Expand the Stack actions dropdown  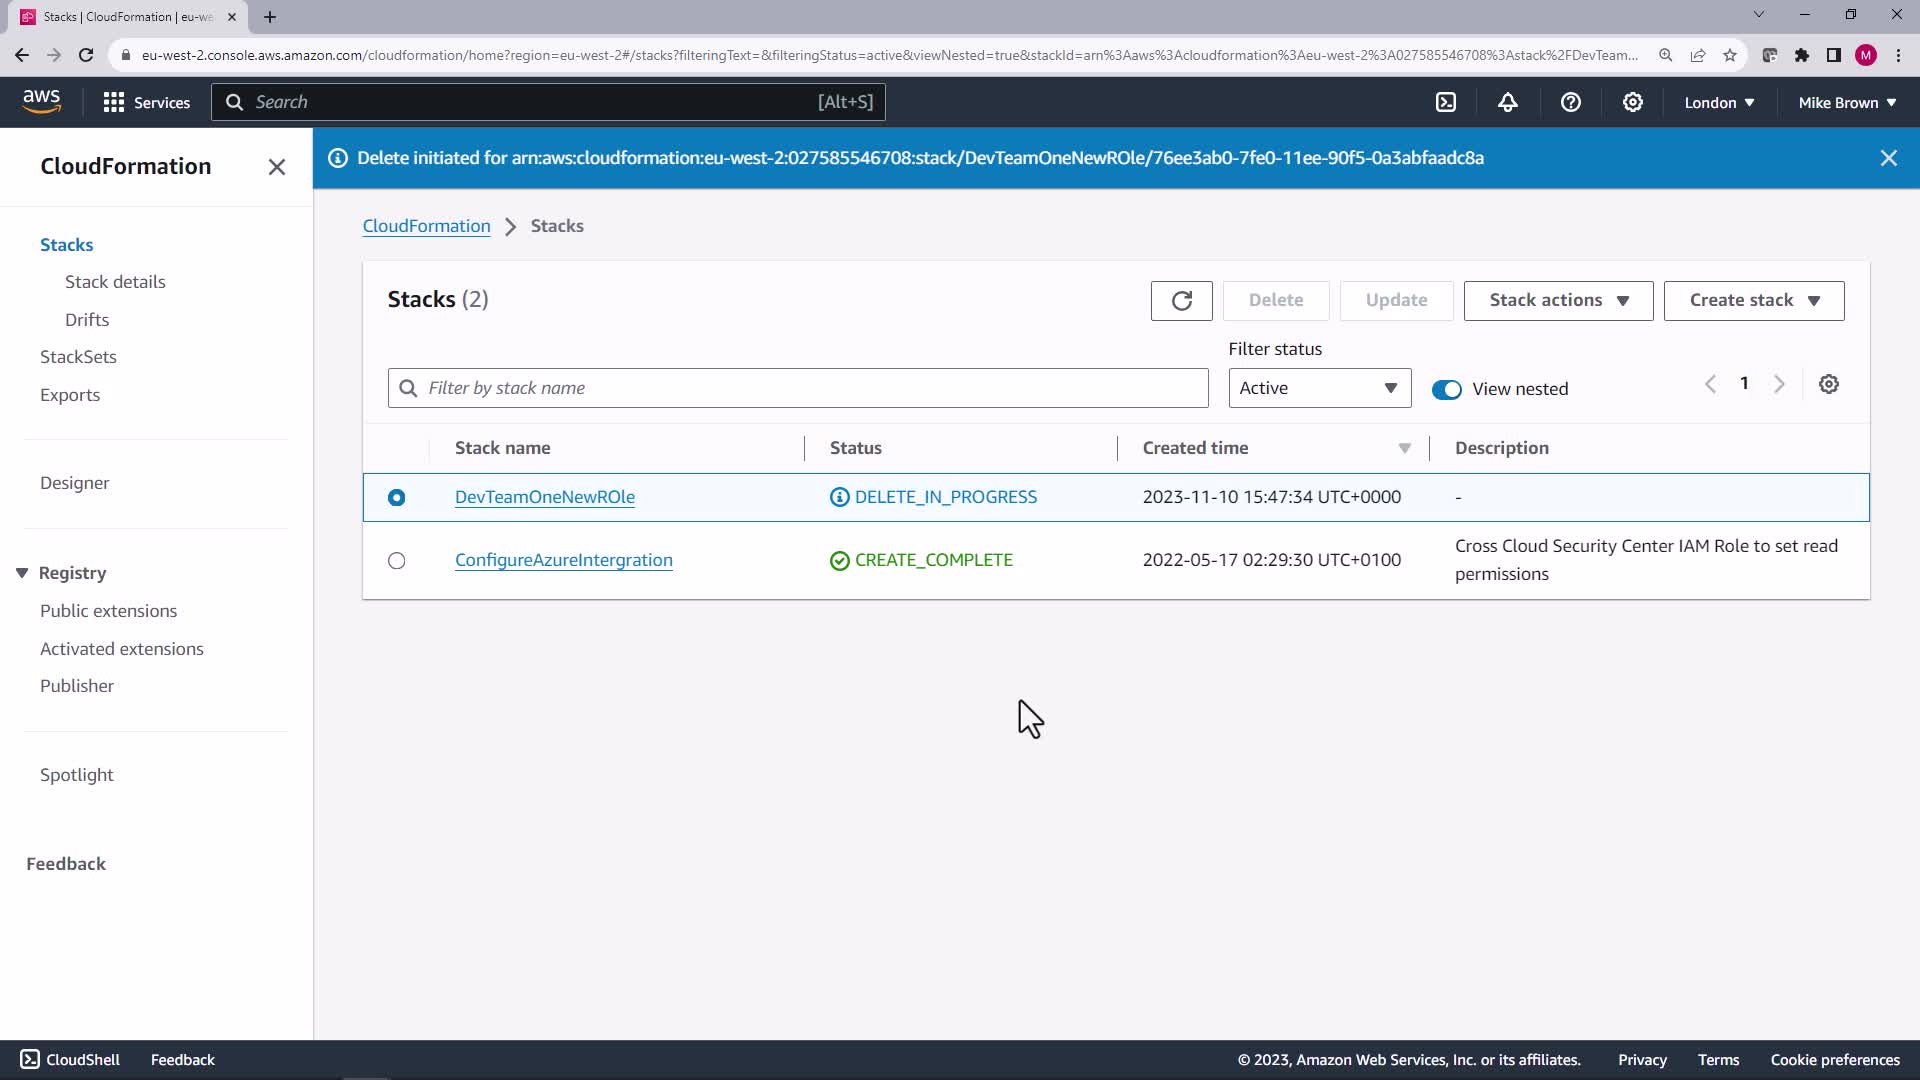click(x=1558, y=301)
